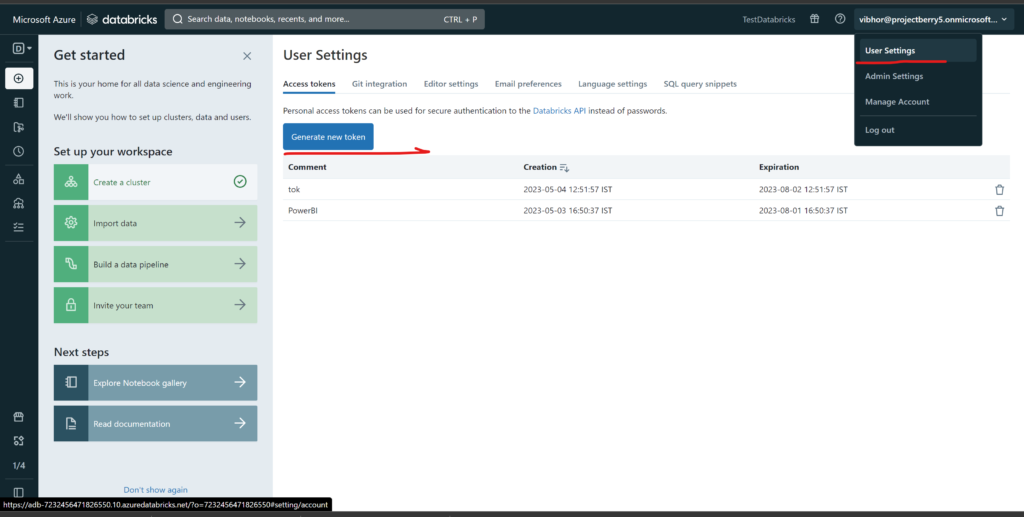Open the Invite your team card
This screenshot has height=517, width=1024.
click(x=155, y=305)
